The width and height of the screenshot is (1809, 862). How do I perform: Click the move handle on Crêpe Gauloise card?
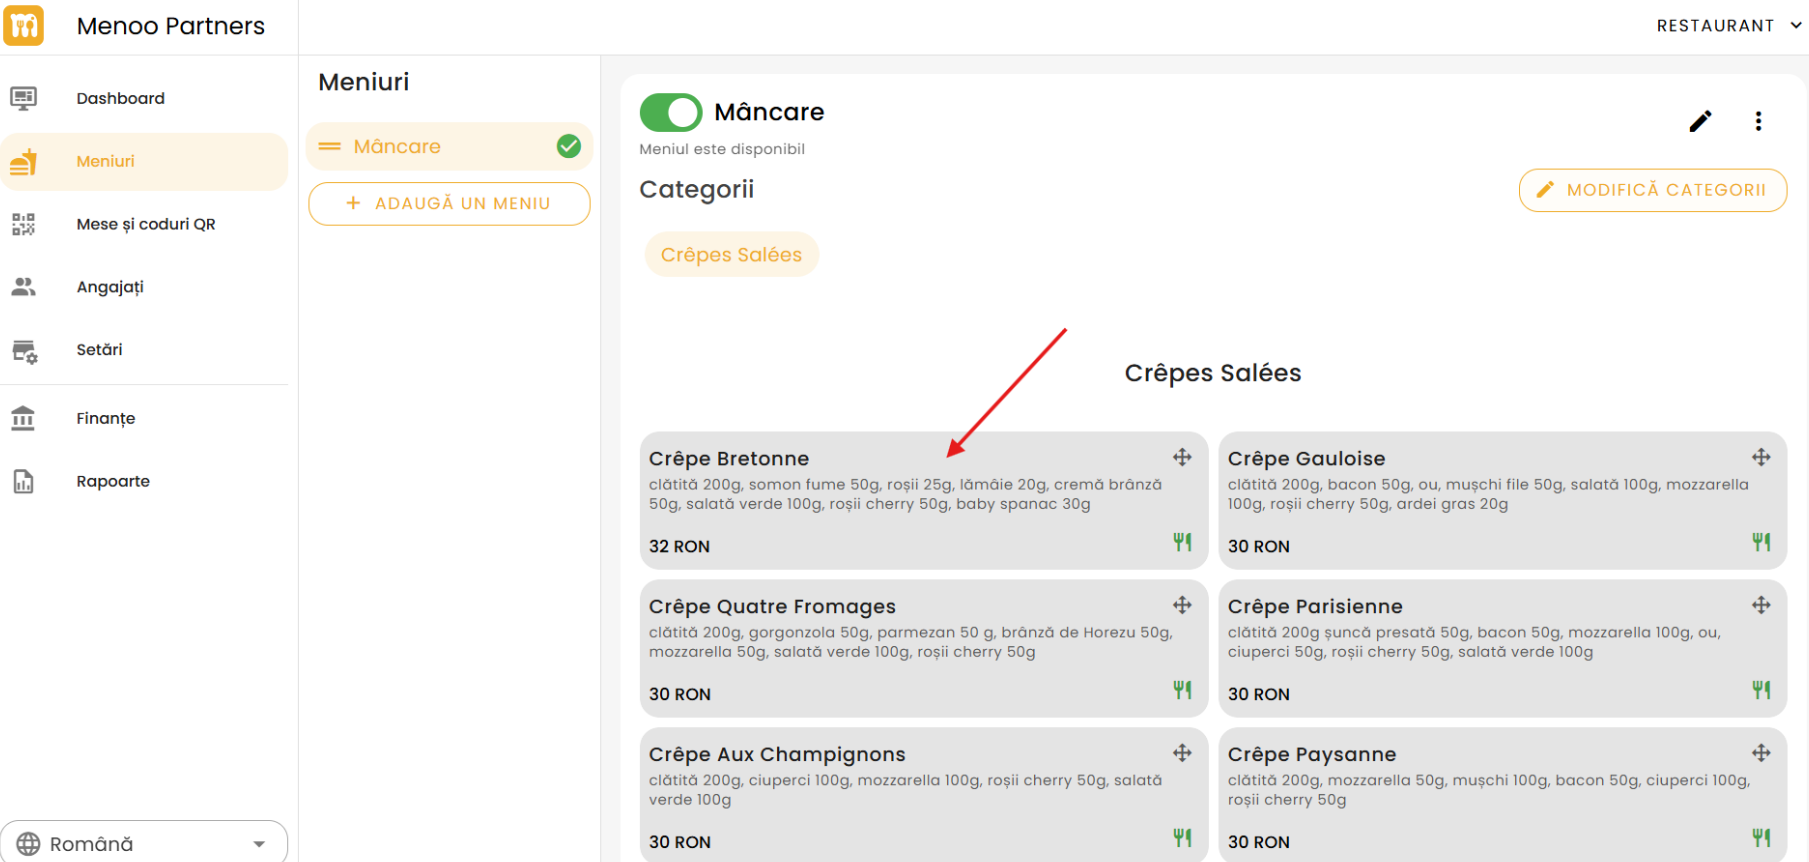coord(1761,457)
